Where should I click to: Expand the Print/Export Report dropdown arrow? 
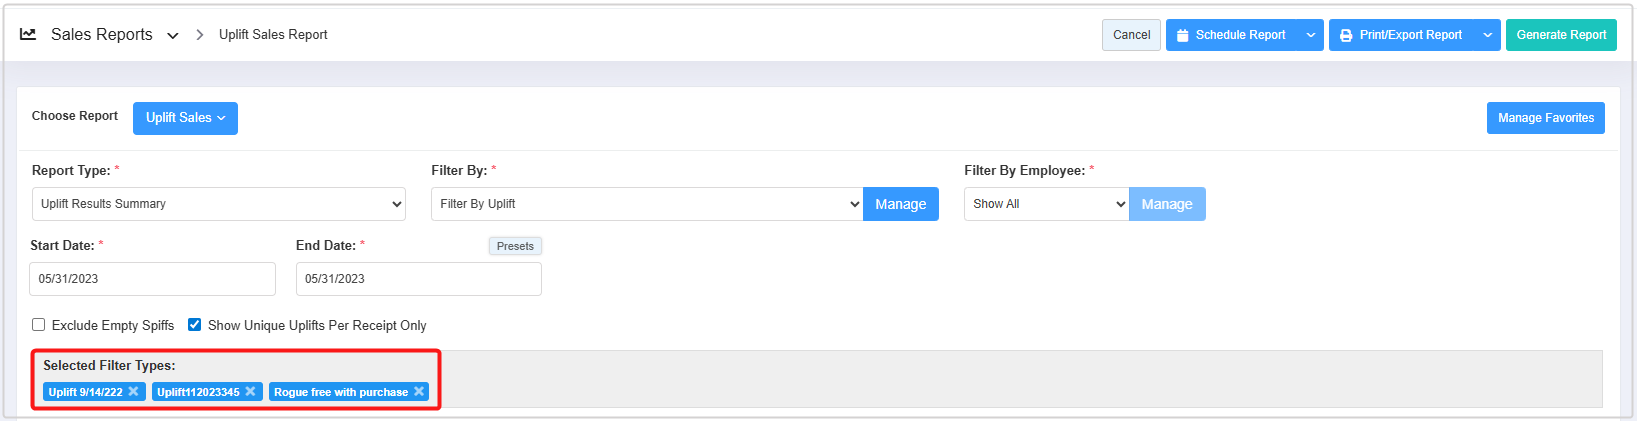tap(1487, 35)
